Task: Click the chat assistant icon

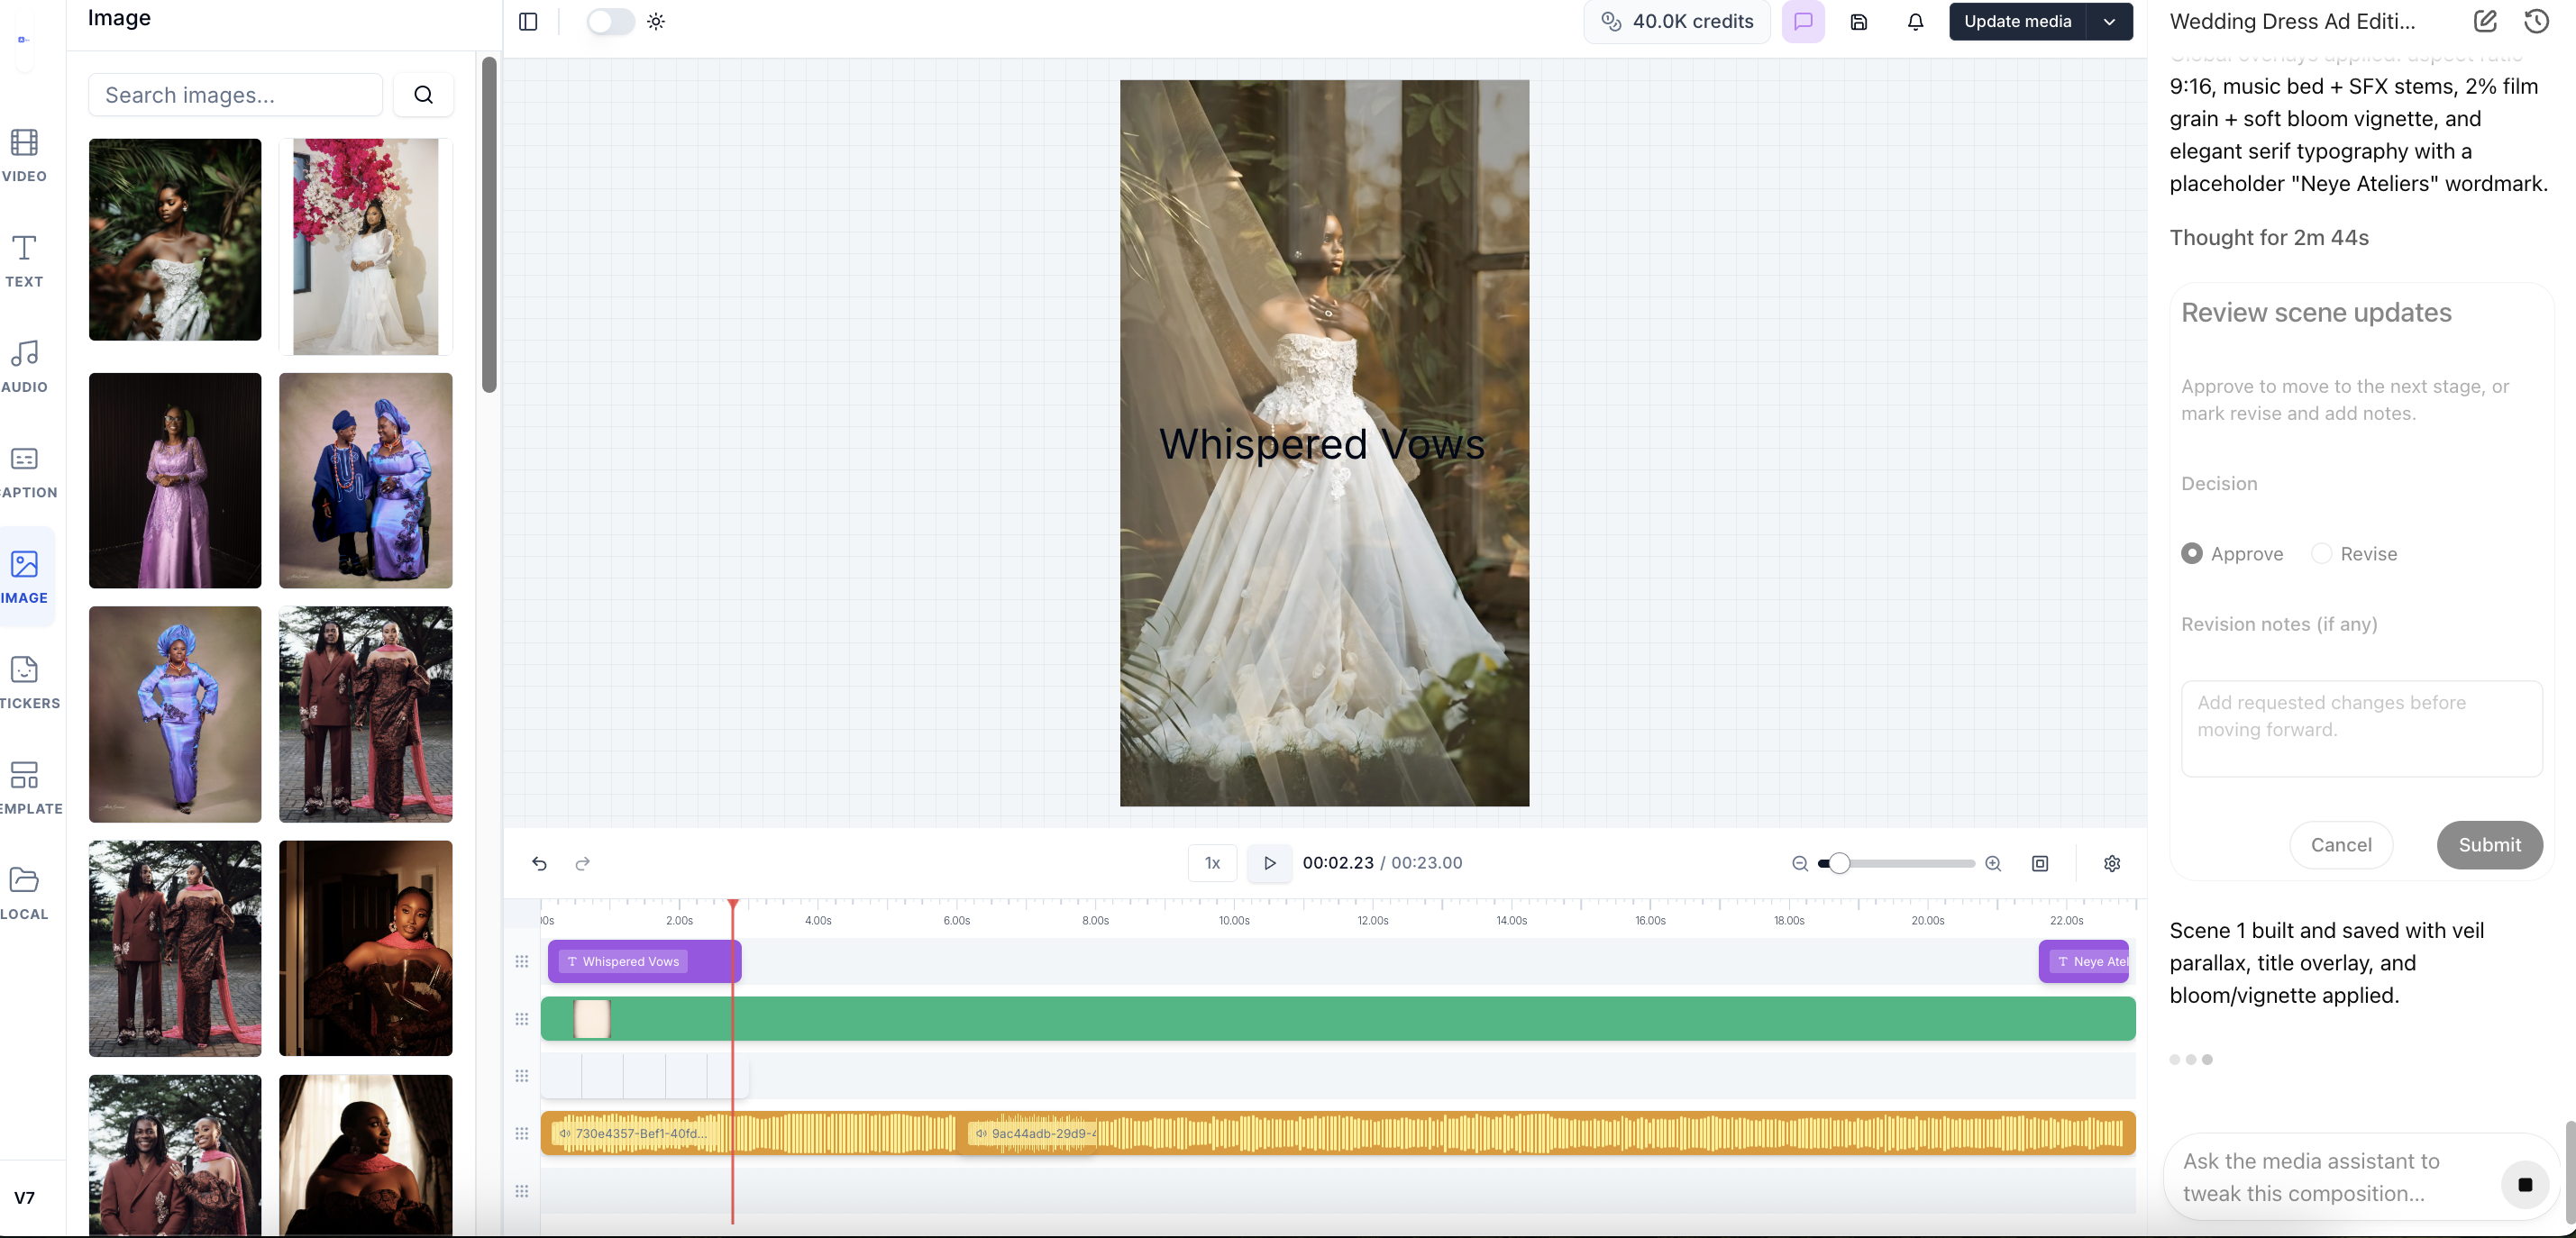Action: [x=1803, y=21]
